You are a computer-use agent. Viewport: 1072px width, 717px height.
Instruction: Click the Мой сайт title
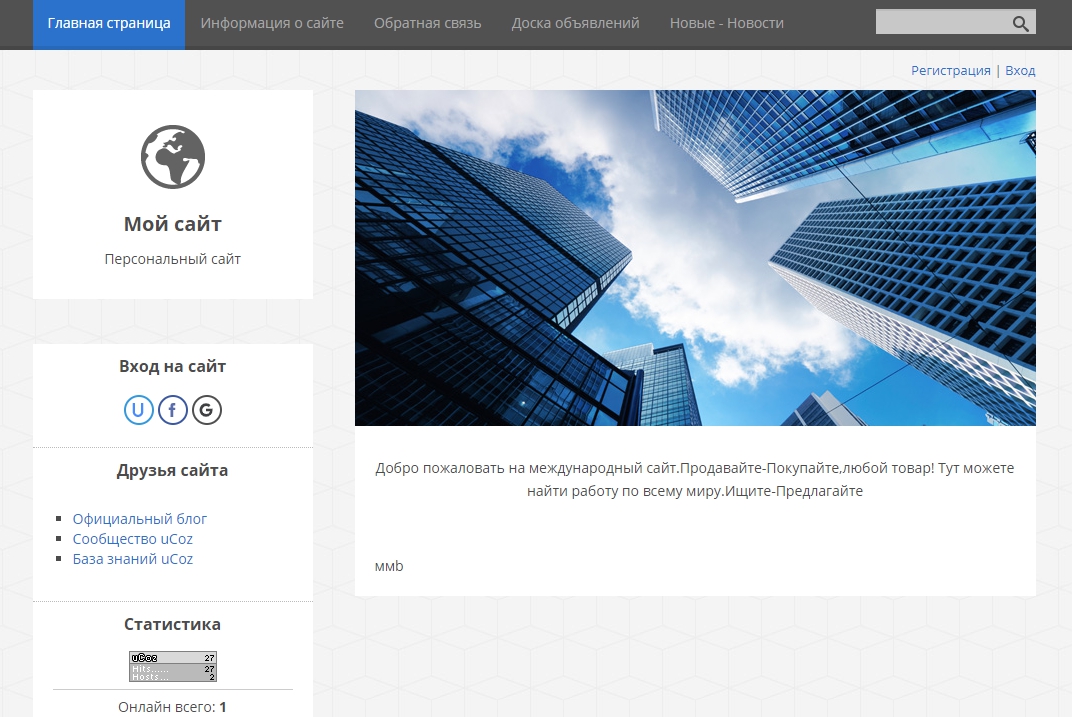[173, 224]
